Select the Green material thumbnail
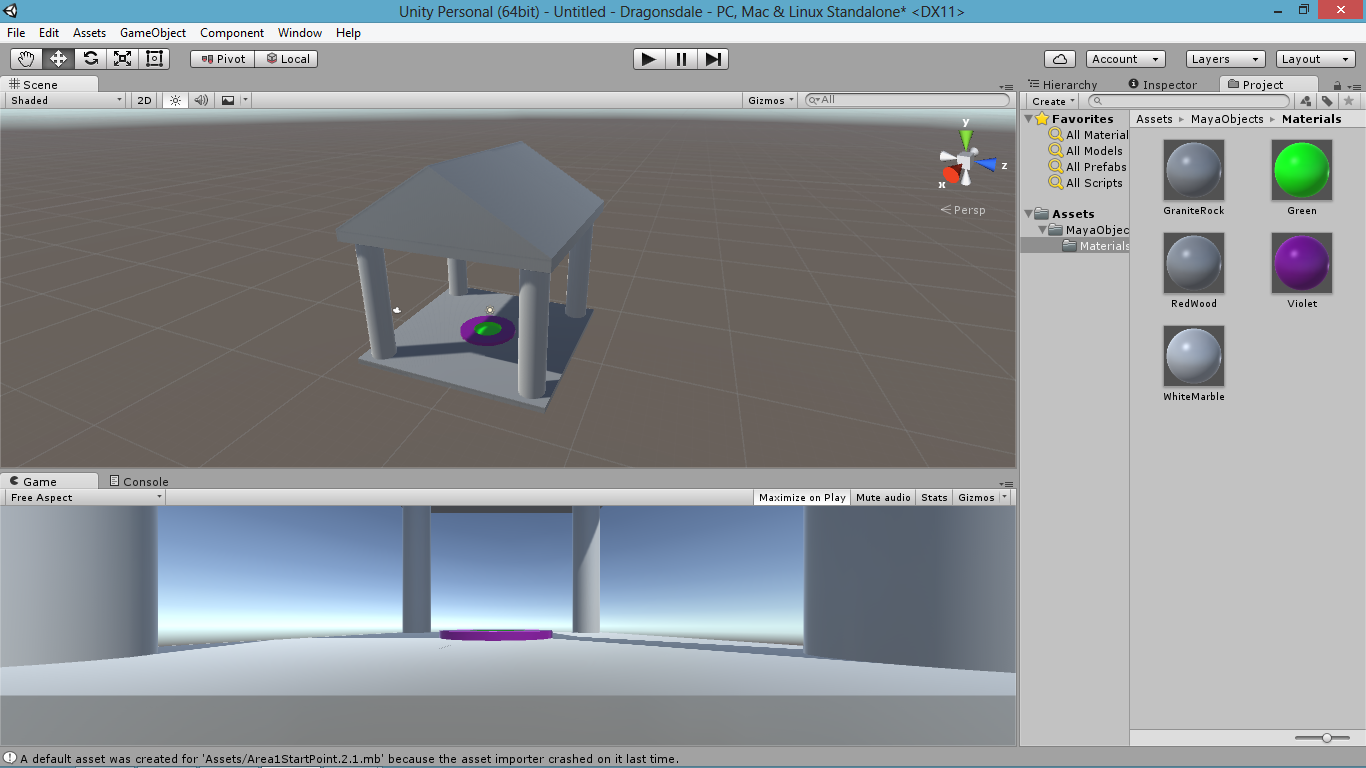Viewport: 1366px width, 768px height. coord(1302,170)
